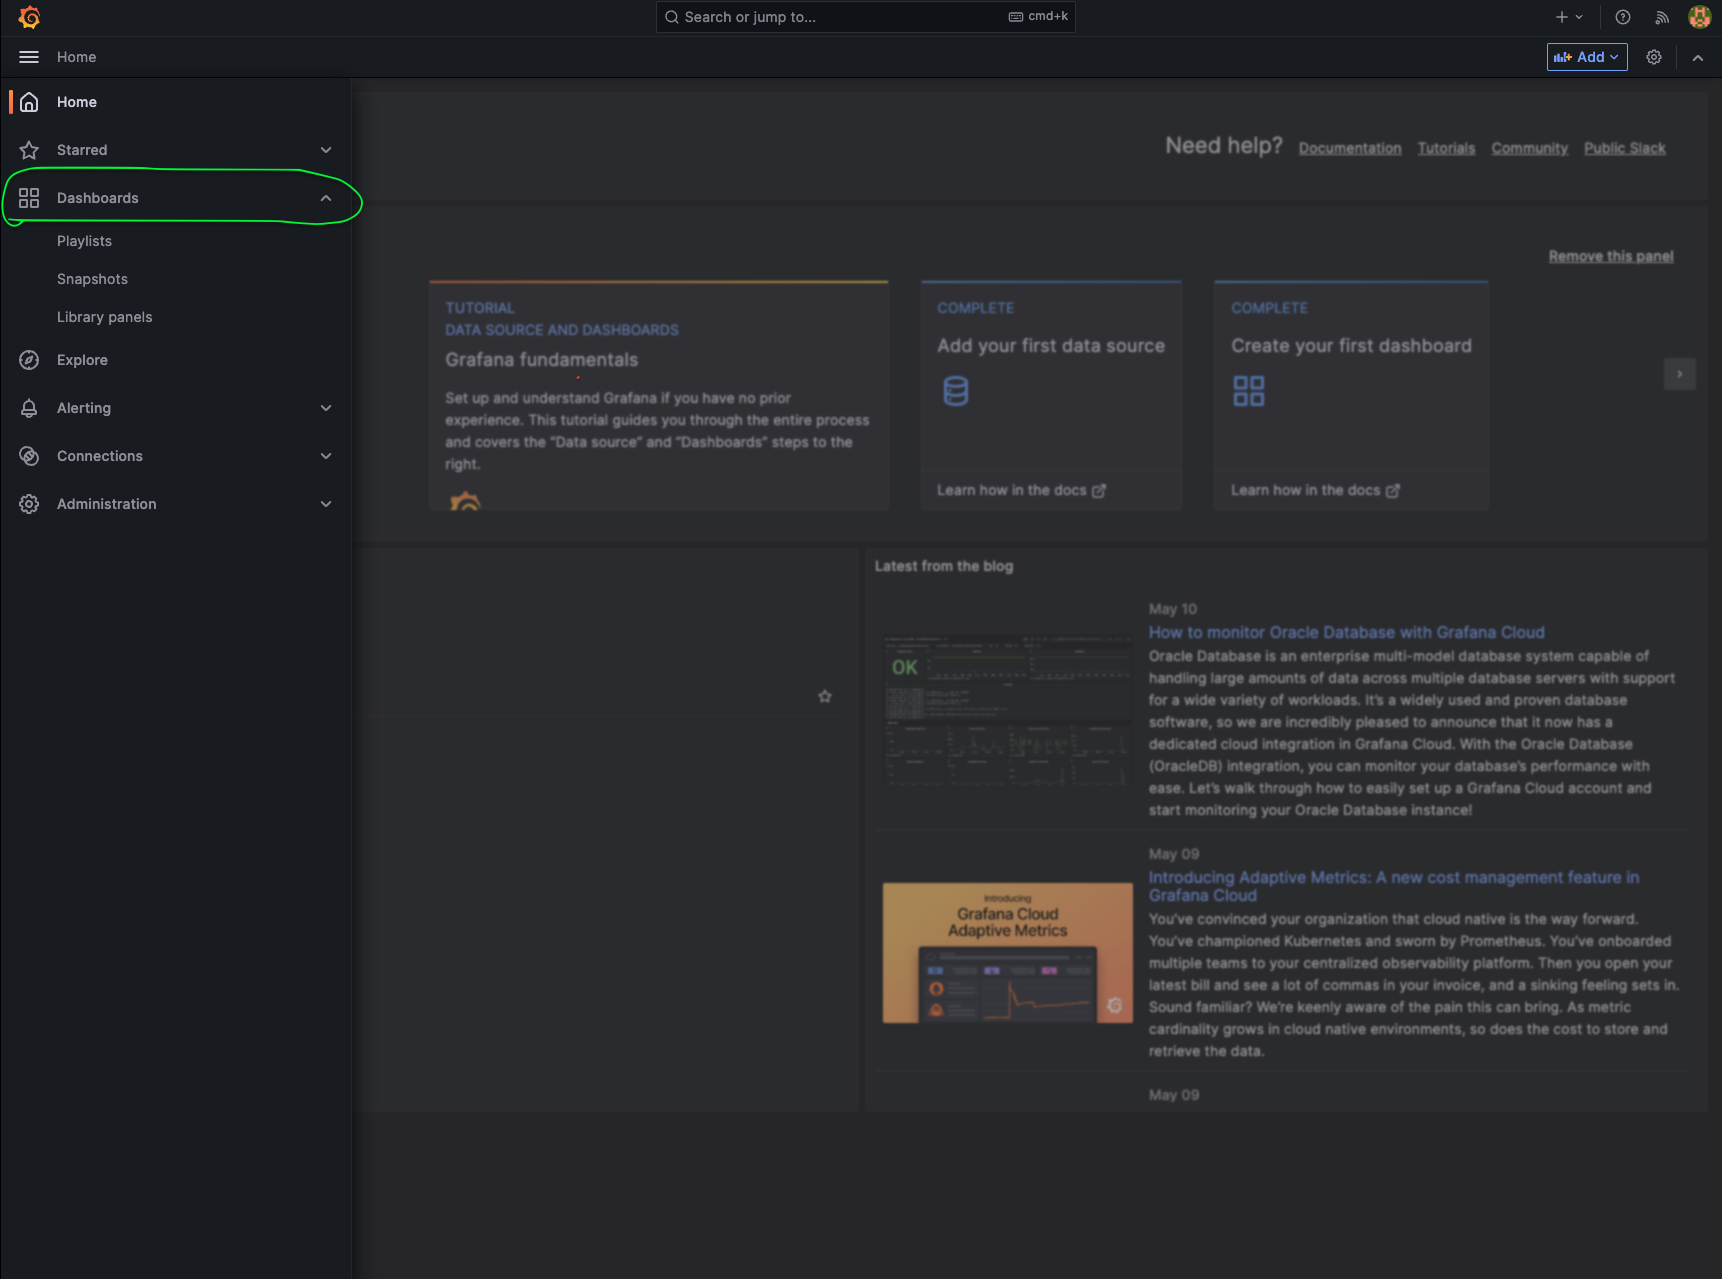
Task: Expand the Connections section chevron
Action: click(326, 456)
